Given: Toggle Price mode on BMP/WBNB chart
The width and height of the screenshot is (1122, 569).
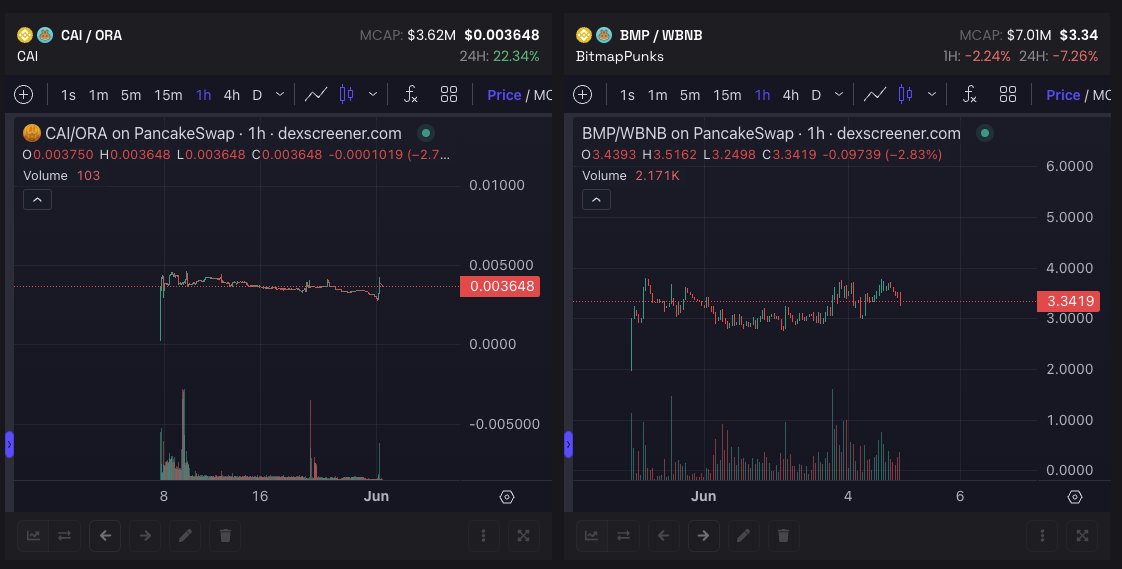Looking at the screenshot, I should point(1063,94).
